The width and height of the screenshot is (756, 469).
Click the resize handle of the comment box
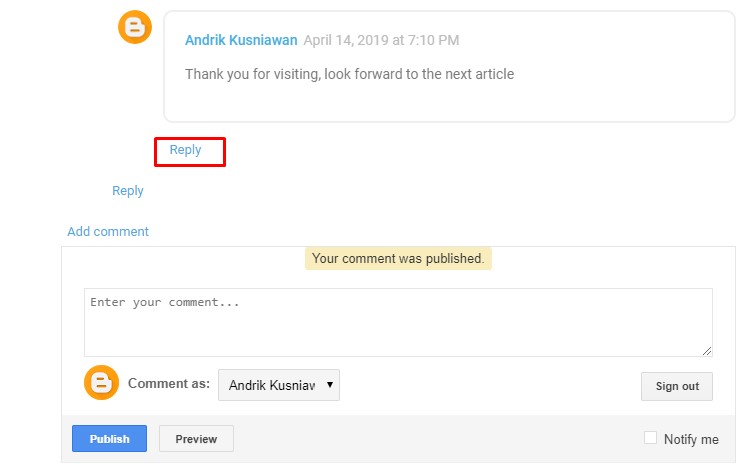point(707,350)
